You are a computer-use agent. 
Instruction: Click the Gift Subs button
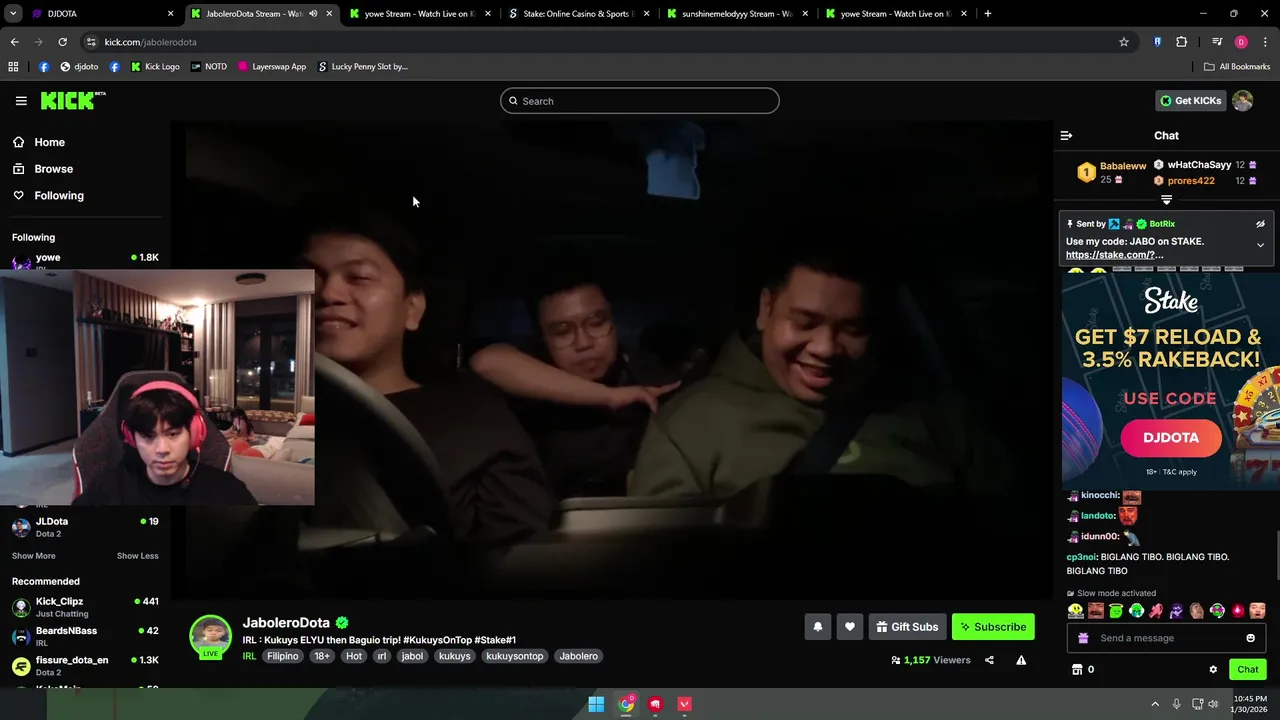point(907,627)
